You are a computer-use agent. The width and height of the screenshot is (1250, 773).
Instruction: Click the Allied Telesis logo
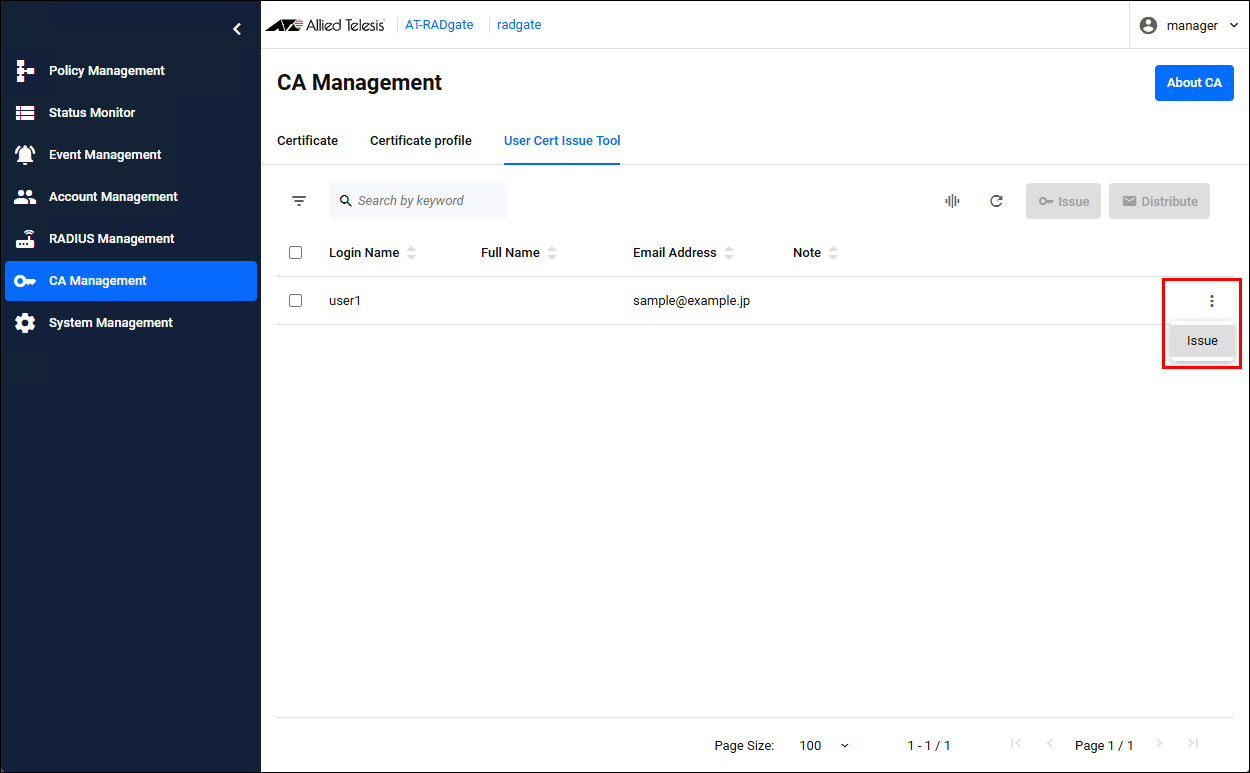325,25
